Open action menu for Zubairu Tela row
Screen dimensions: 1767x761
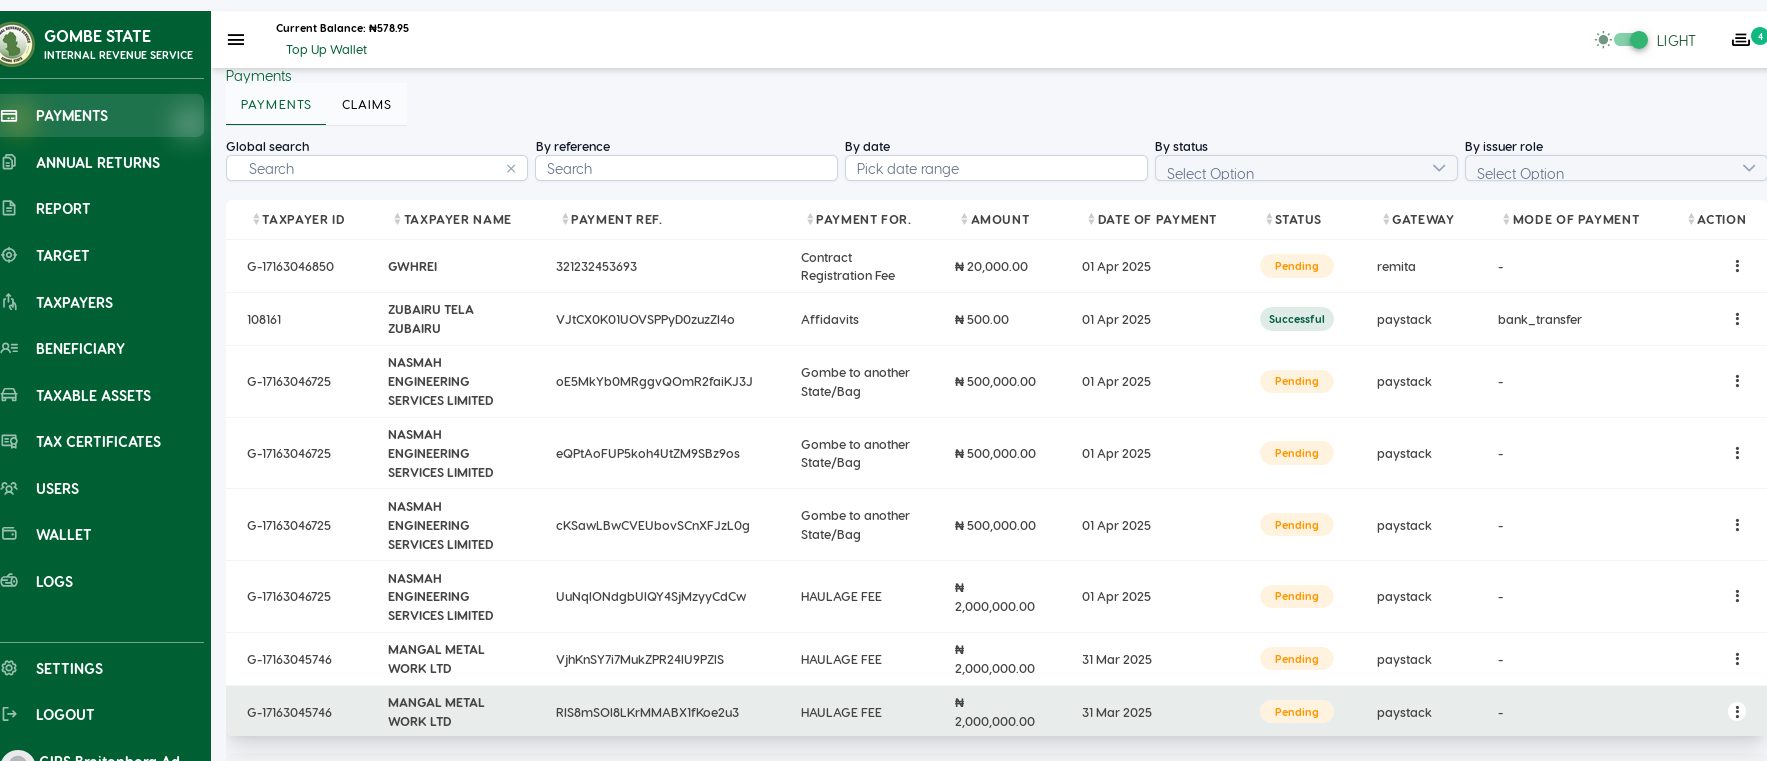(1737, 319)
